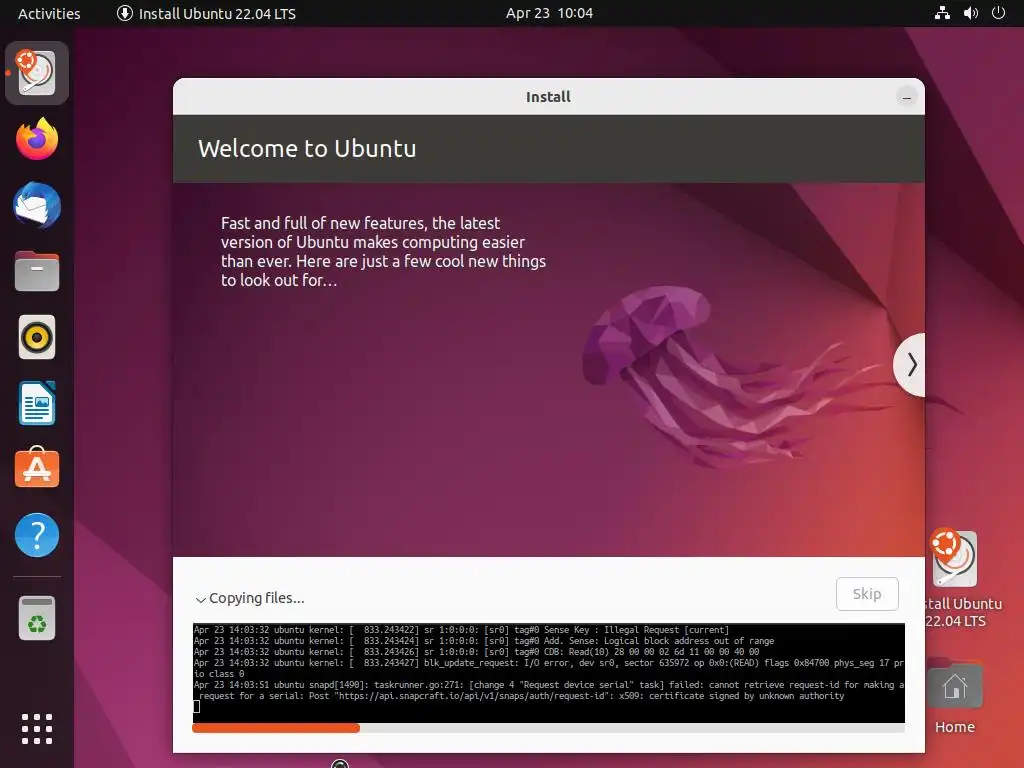Open Install Ubuntu 22.04 LTS app menu
Viewport: 1024px width, 768px height.
[206, 13]
